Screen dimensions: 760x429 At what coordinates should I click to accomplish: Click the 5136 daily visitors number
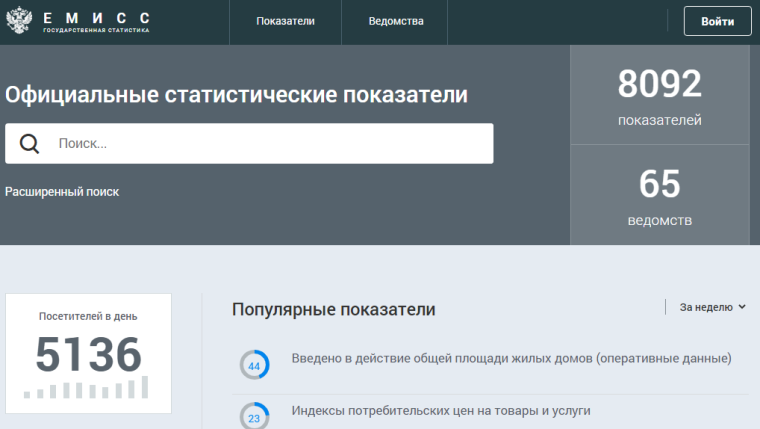pos(88,353)
